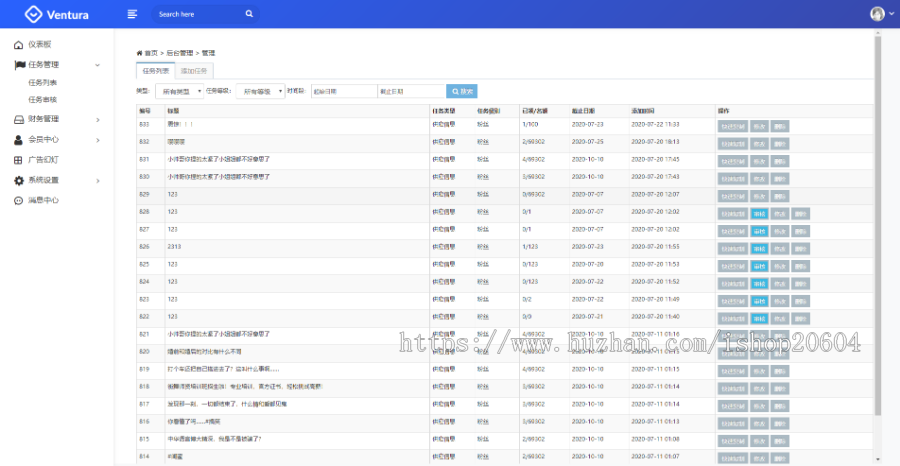Open 任务审核 in the sidebar submenu
Image resolution: width=900 pixels, height=466 pixels.
tap(43, 99)
